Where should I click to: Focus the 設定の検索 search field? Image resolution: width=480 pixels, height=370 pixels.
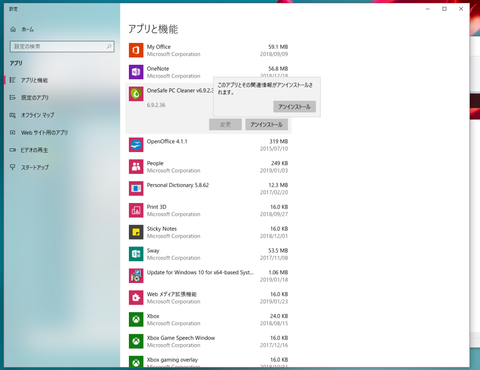pos(62,46)
